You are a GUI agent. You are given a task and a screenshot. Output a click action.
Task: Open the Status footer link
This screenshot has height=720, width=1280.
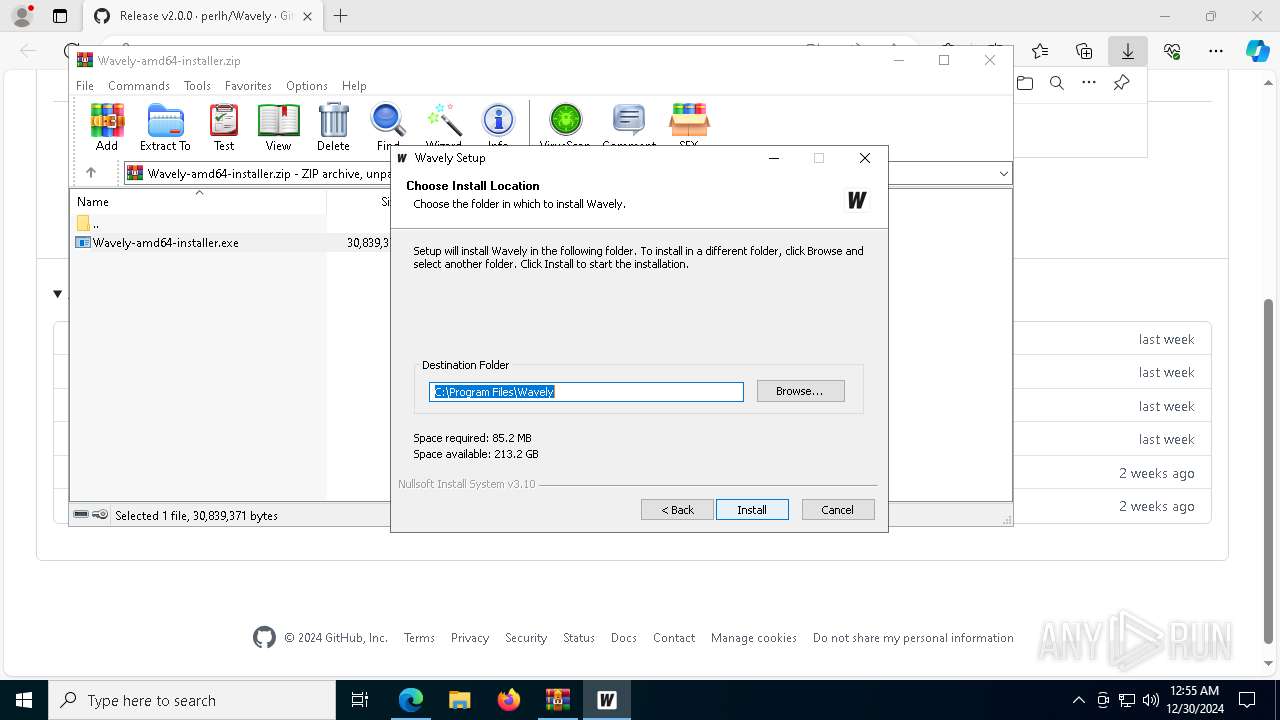coord(579,638)
